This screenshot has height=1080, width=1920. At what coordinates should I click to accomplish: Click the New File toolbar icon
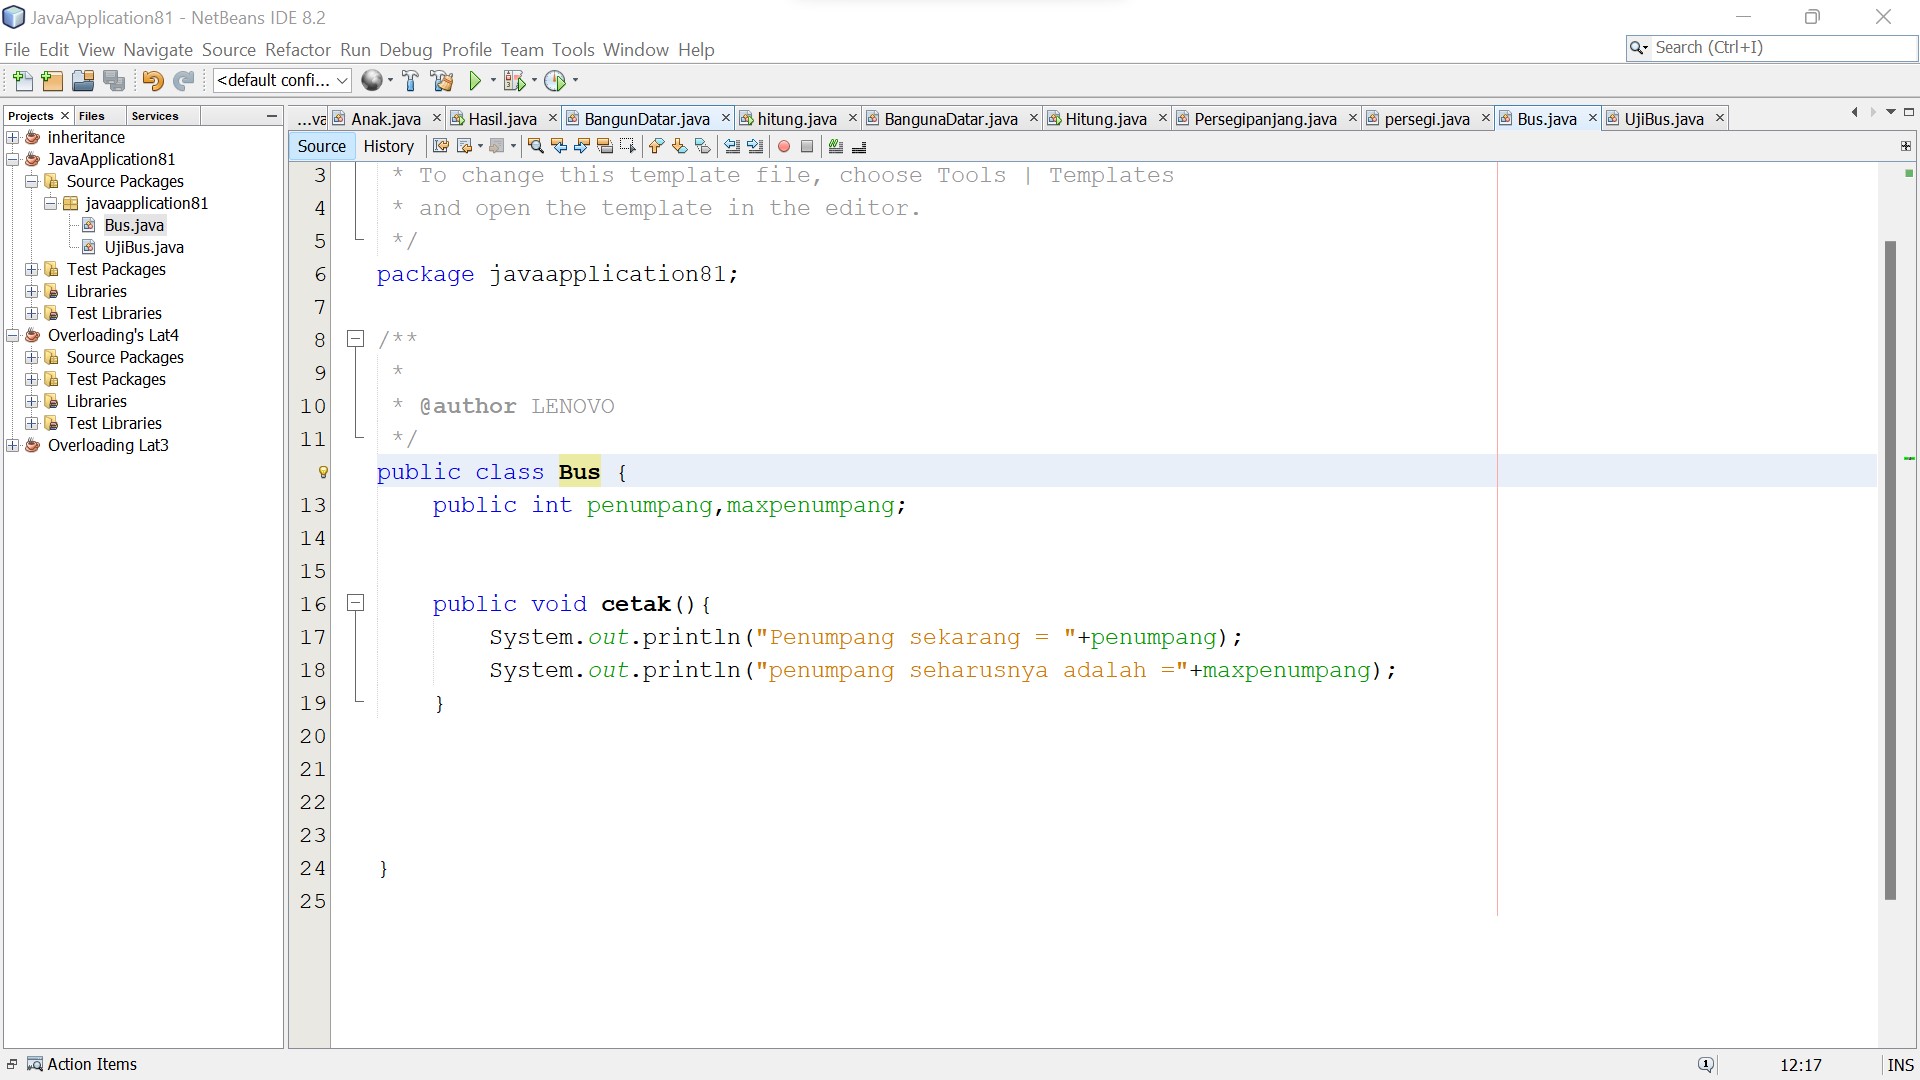pyautogui.click(x=22, y=81)
